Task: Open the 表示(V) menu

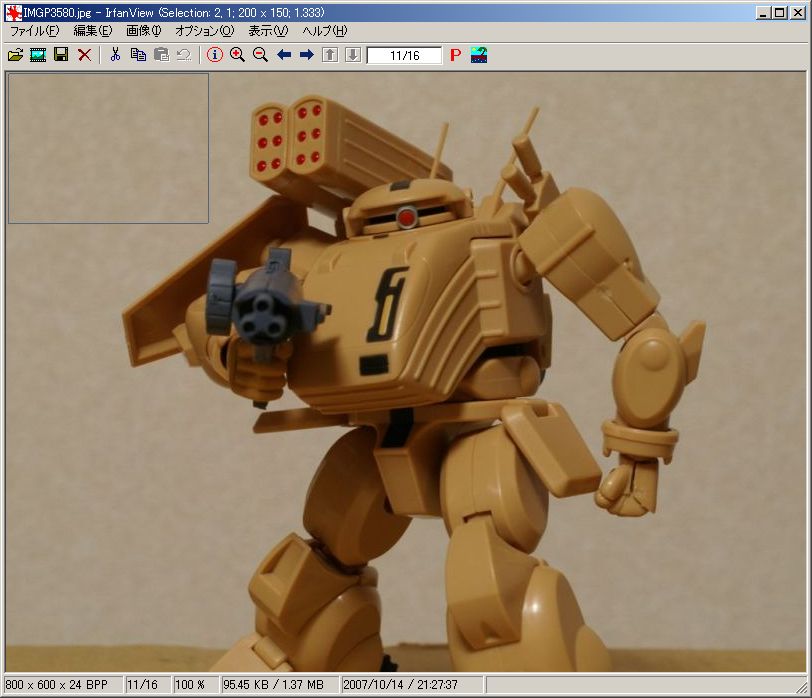Action: click(267, 31)
